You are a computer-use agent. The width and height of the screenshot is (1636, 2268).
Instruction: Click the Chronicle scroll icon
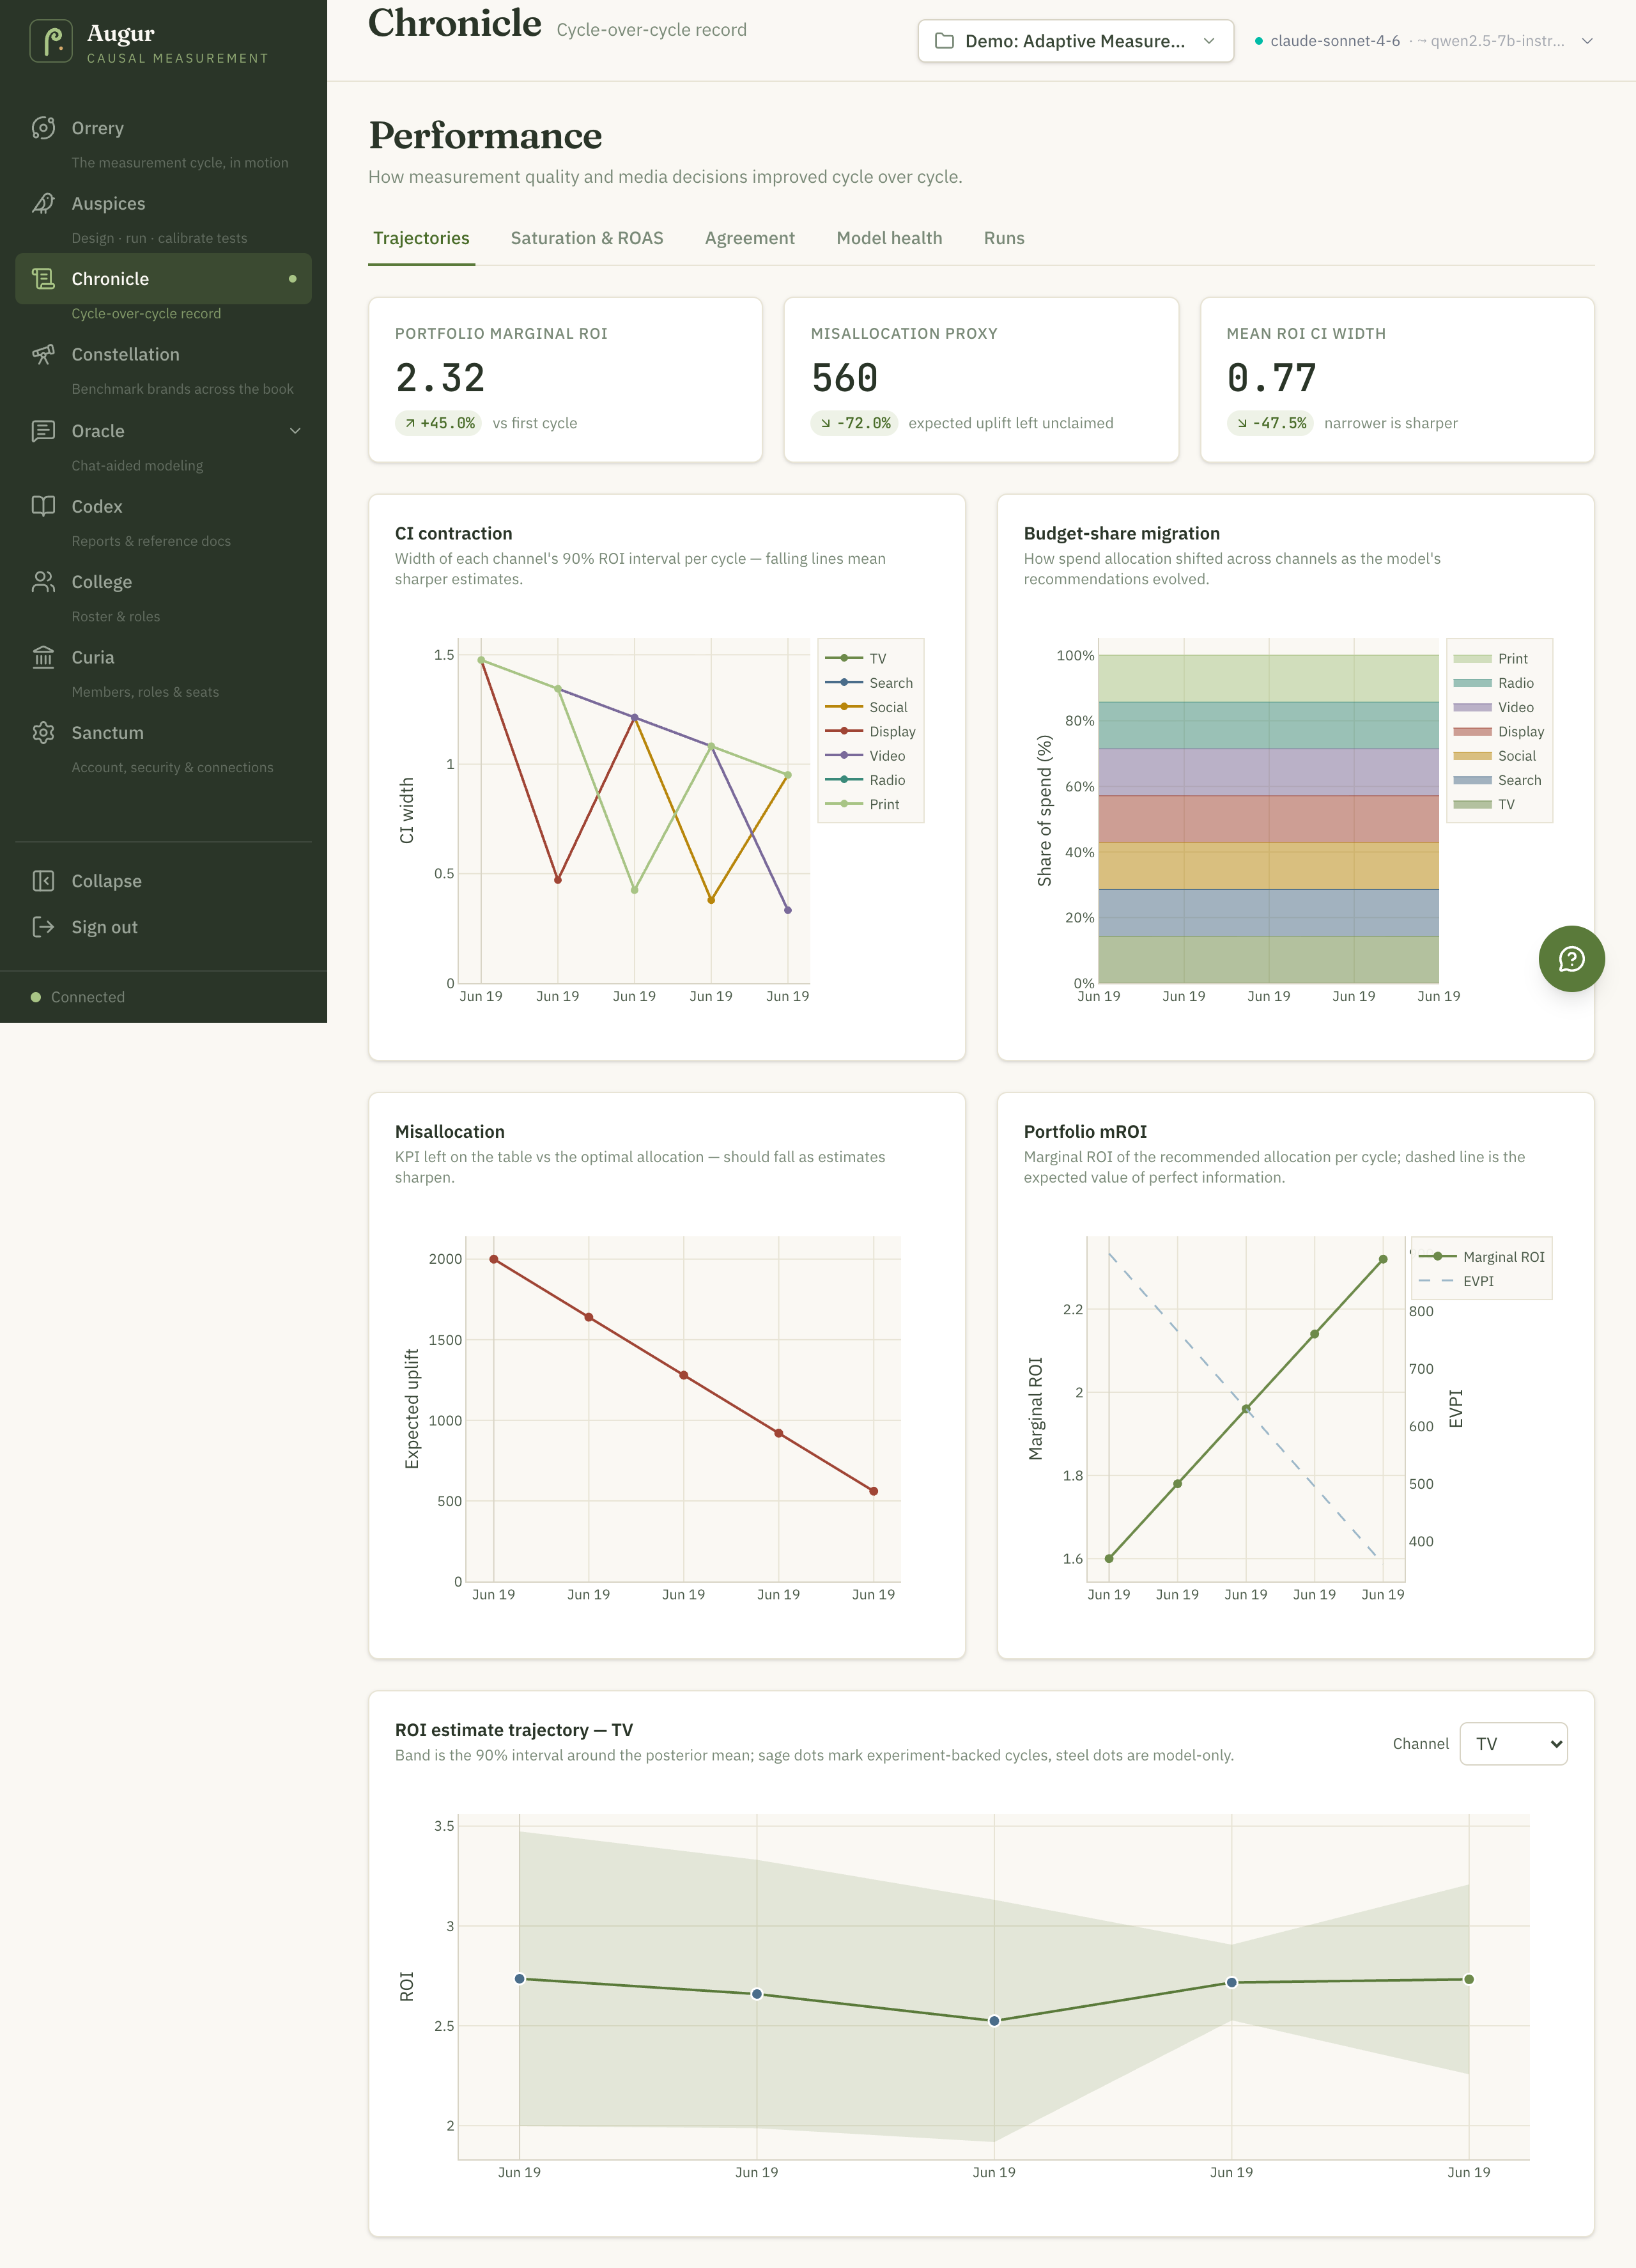pyautogui.click(x=43, y=279)
